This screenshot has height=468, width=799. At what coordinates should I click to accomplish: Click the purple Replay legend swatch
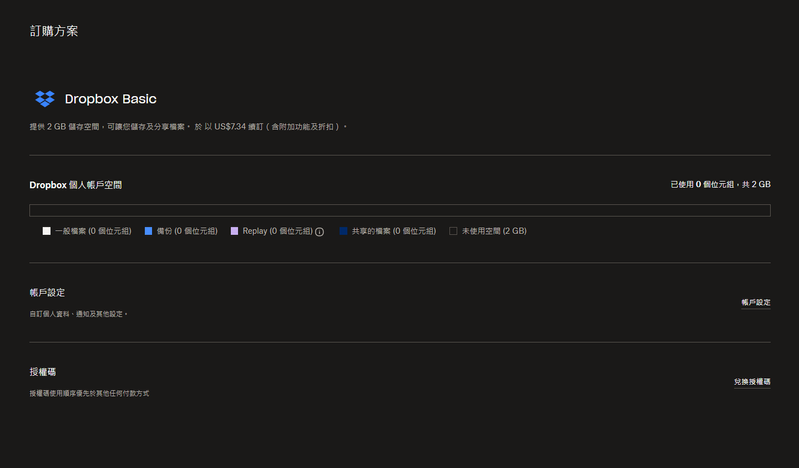(234, 231)
